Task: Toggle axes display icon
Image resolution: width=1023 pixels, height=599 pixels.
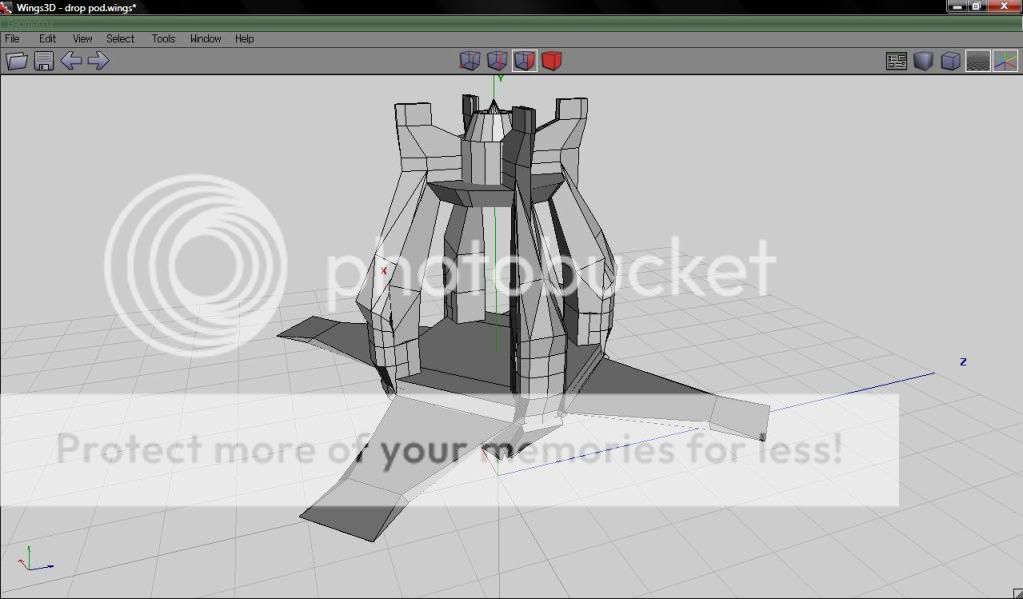Action: tap(1004, 61)
